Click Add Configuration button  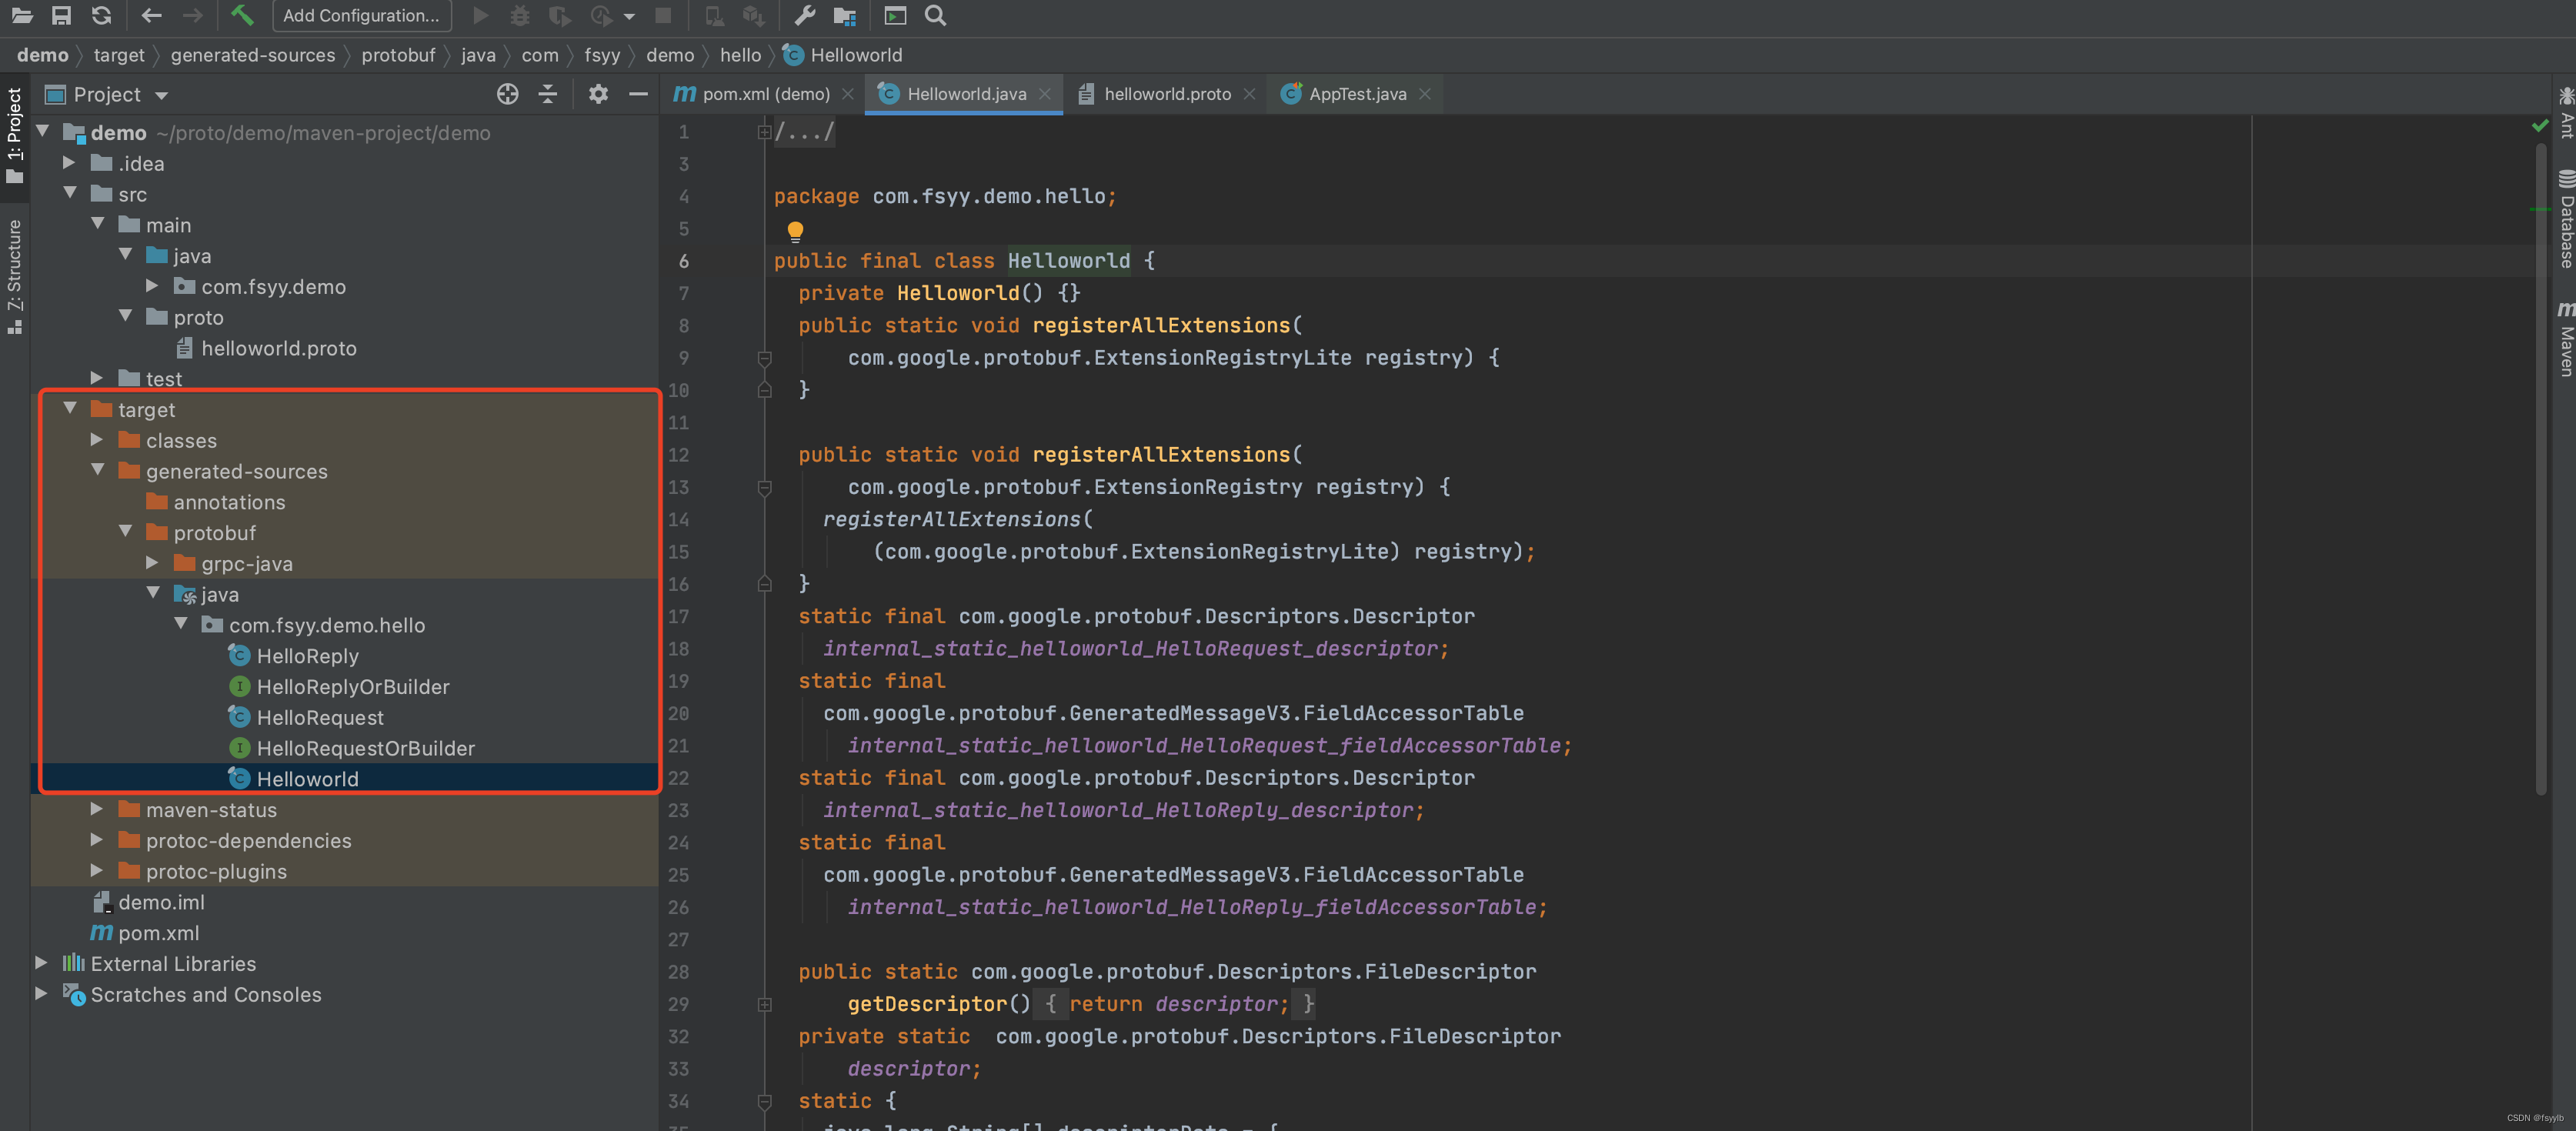click(361, 15)
